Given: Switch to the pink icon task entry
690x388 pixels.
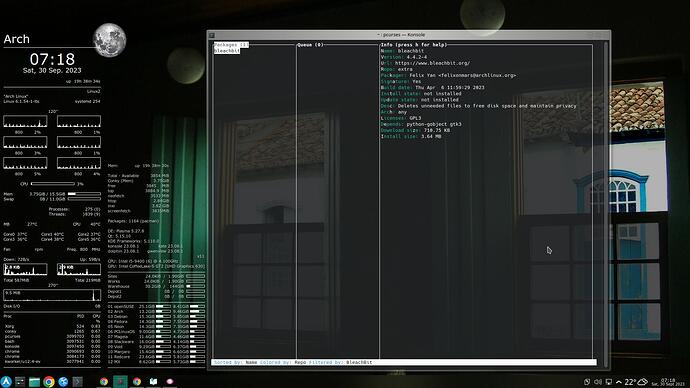Looking at the screenshot, I should point(170,381).
